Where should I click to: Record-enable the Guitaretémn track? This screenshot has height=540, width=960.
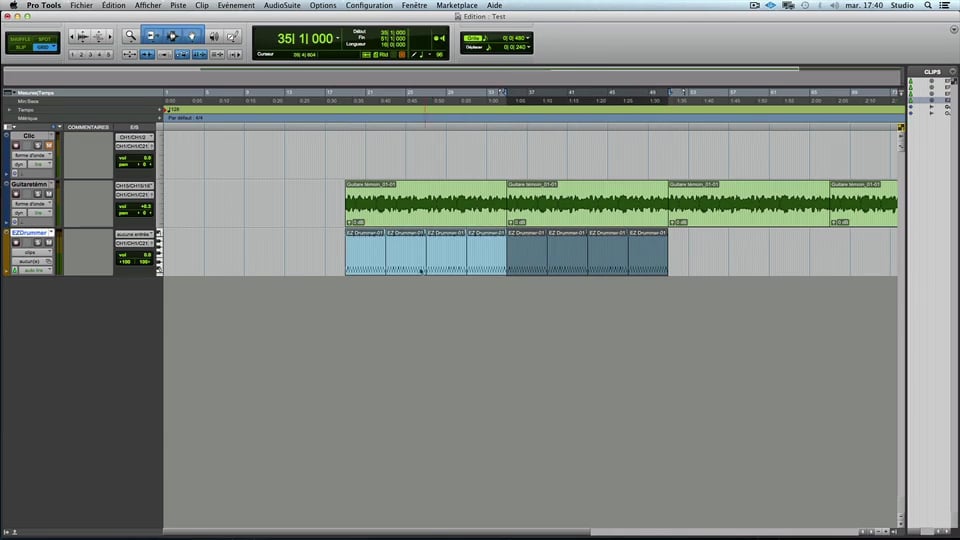(x=17, y=194)
